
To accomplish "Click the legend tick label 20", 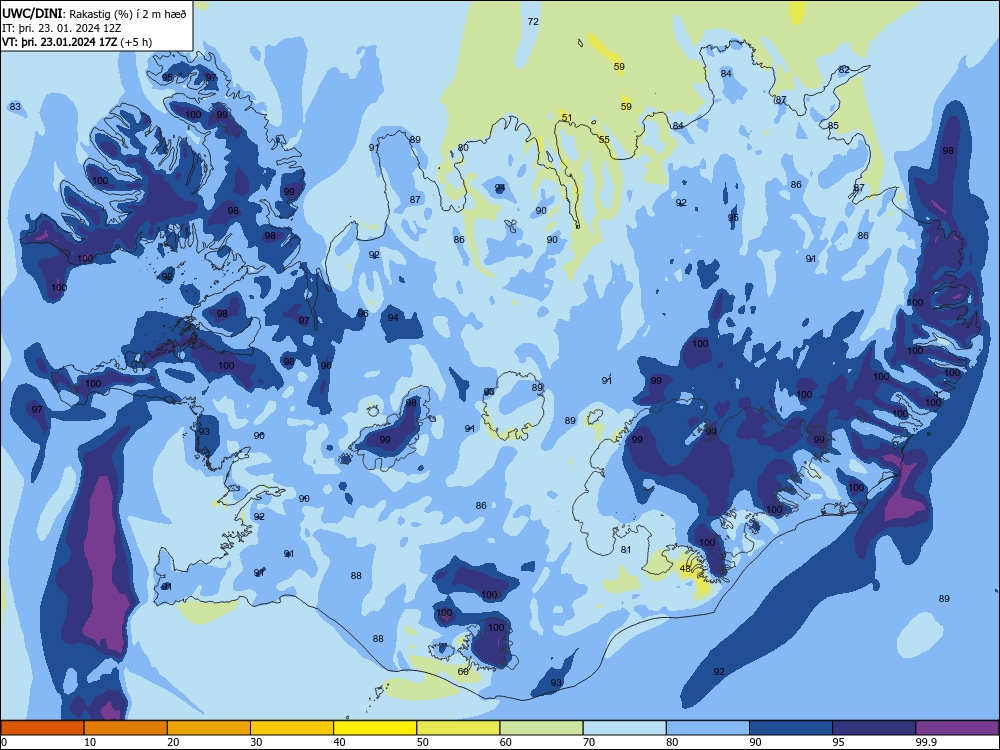I will tap(173, 742).
